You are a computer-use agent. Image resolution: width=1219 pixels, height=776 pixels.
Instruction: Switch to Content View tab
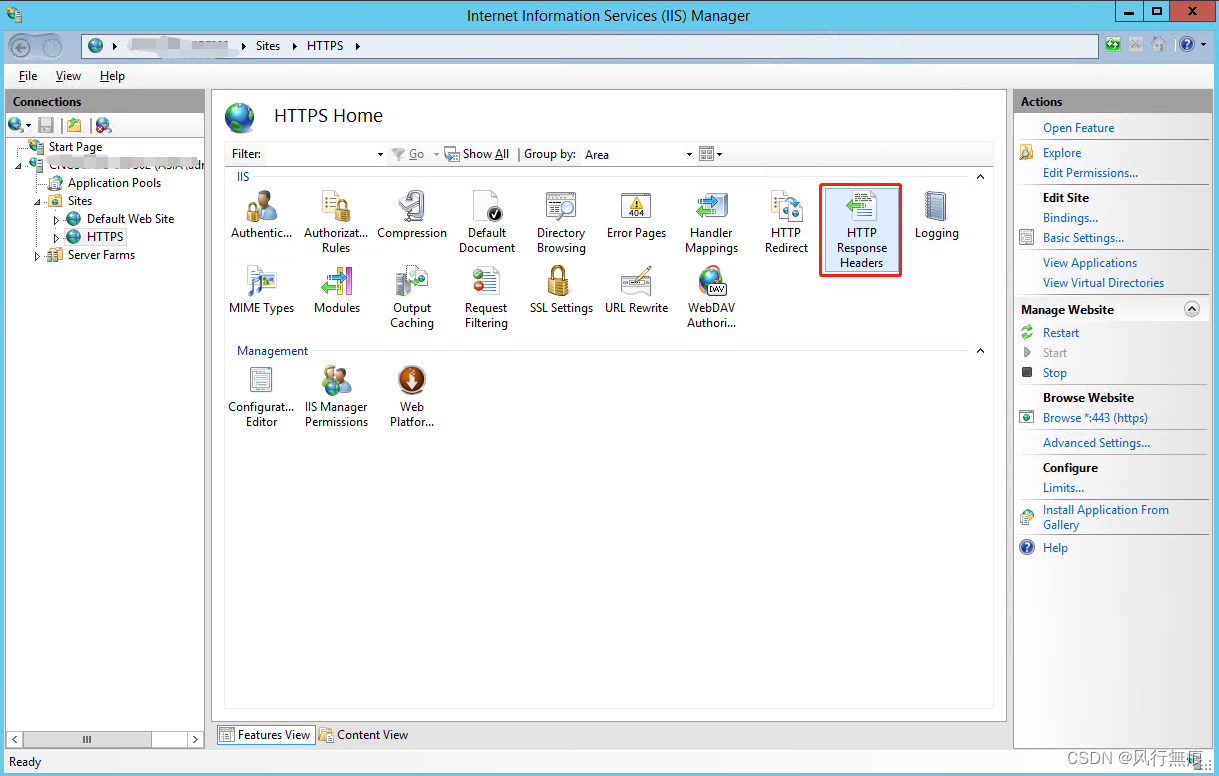pos(363,735)
